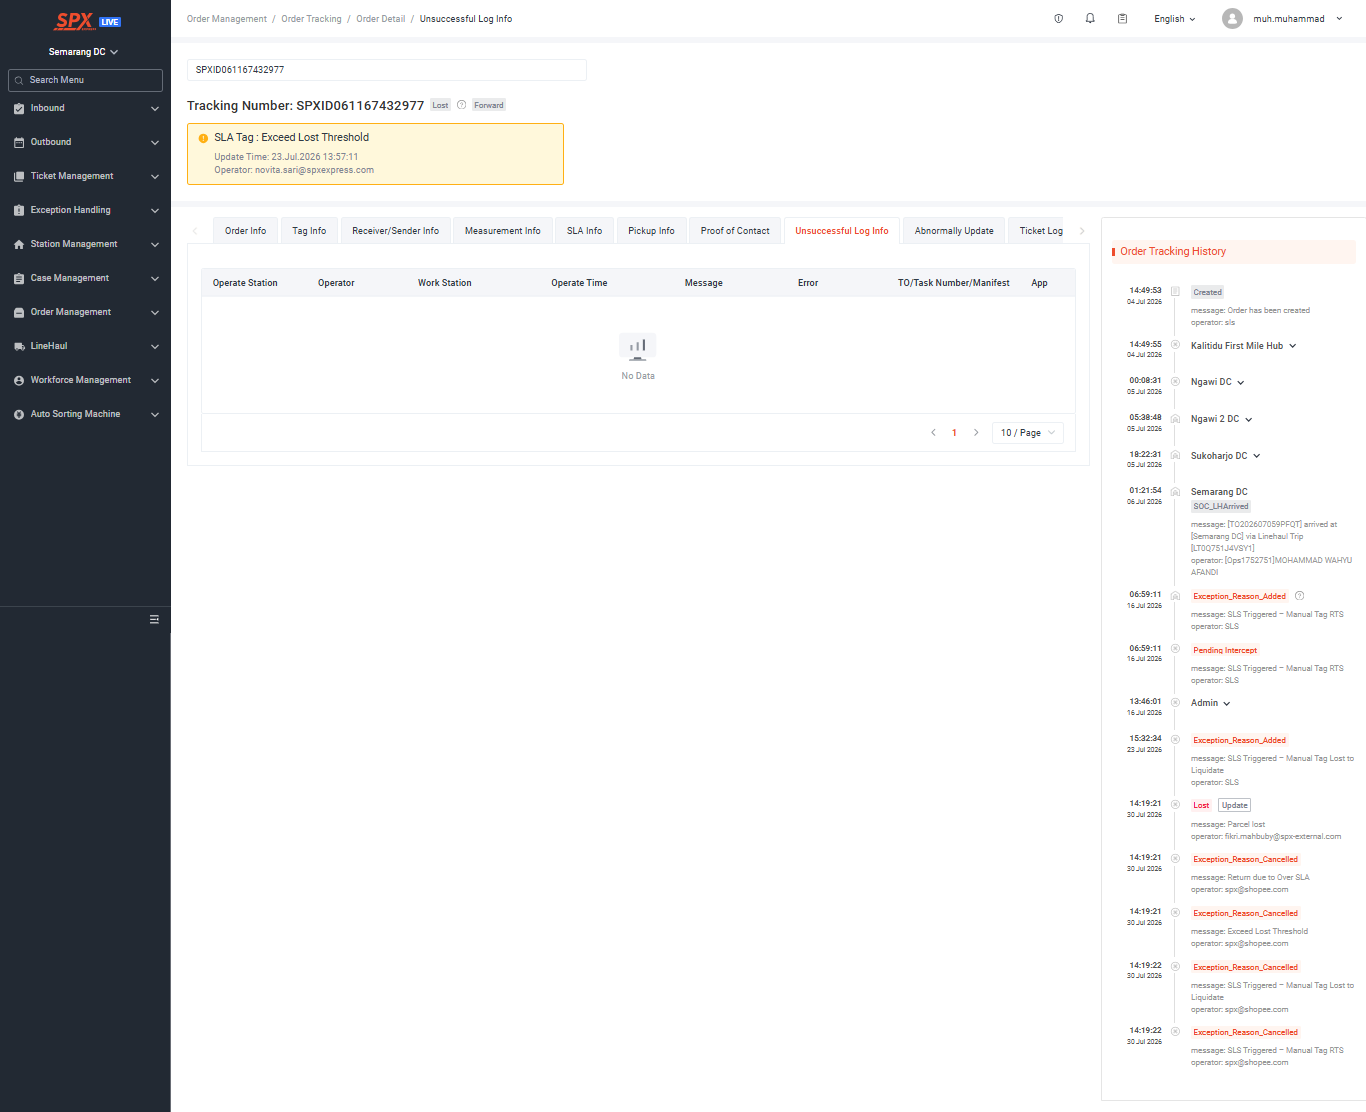Open the Semarang DC station dropdown

click(84, 52)
